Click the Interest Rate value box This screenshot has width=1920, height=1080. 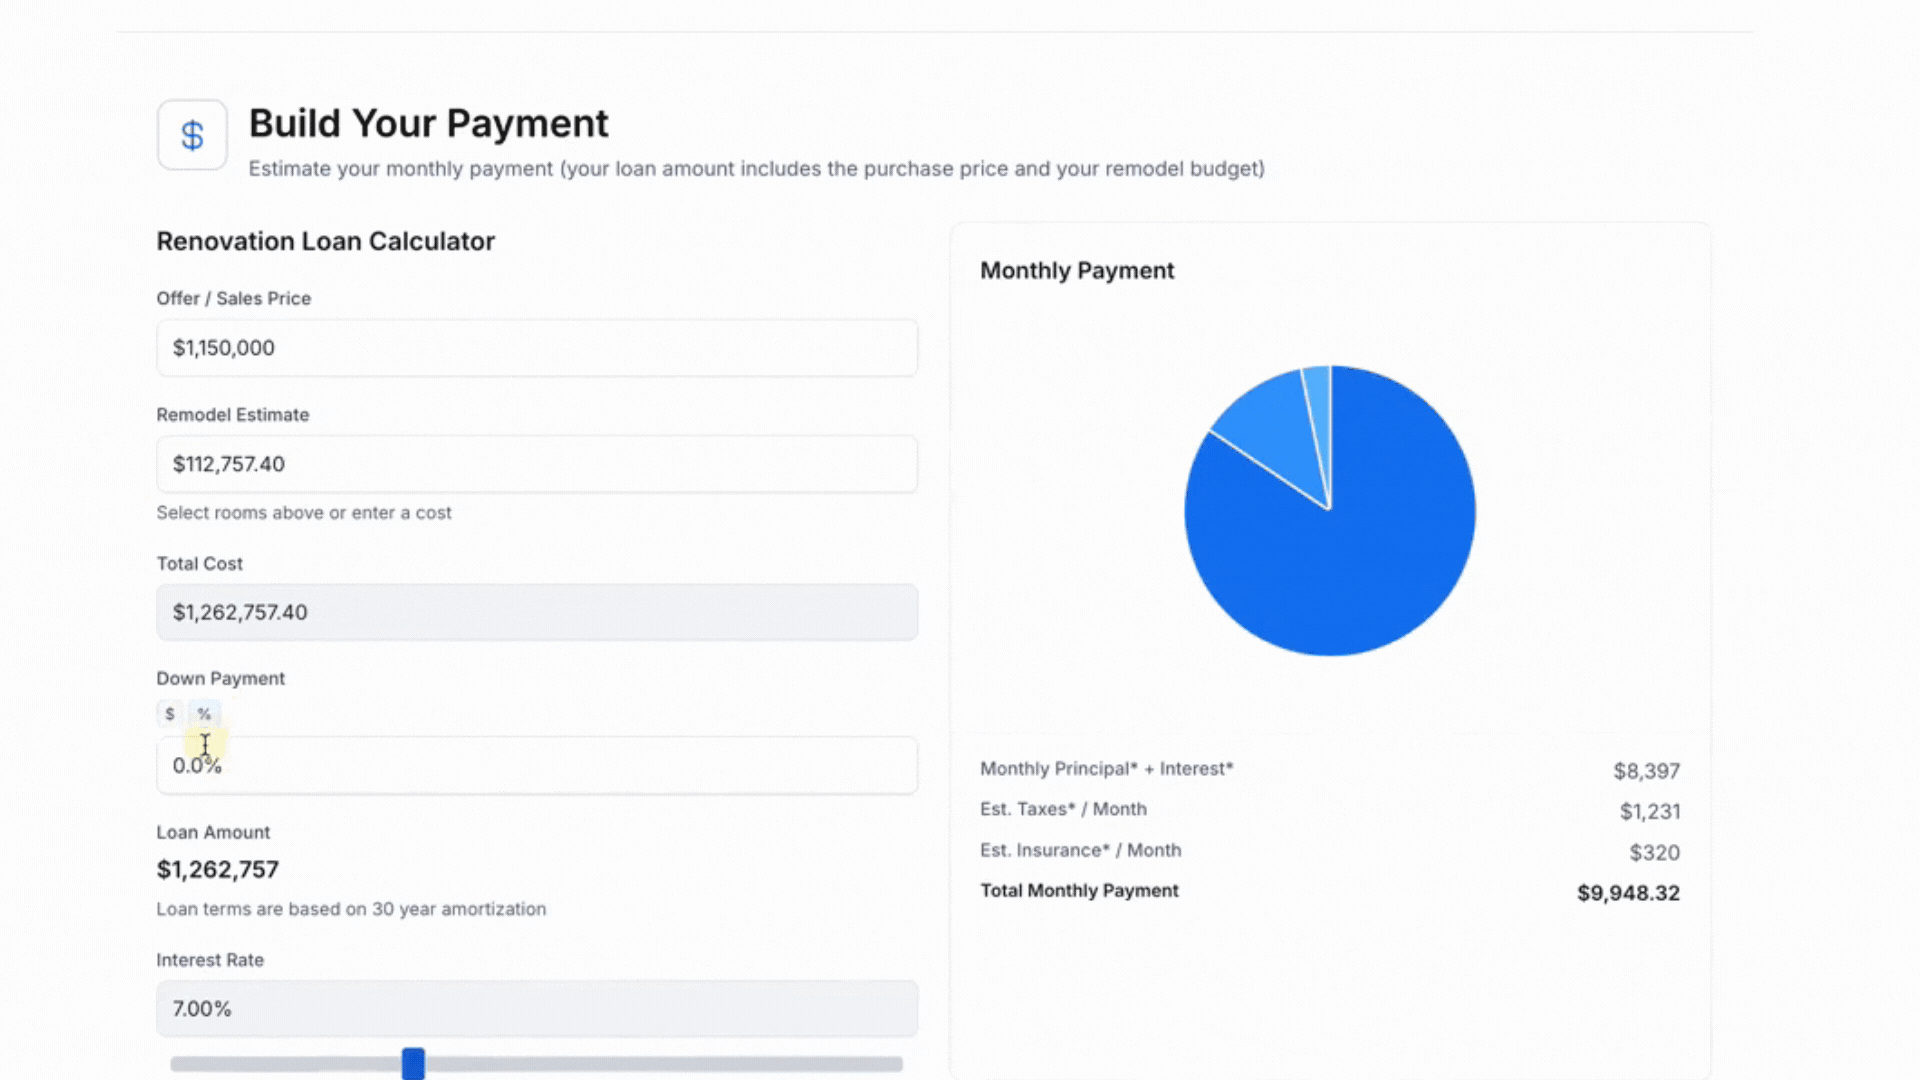pyautogui.click(x=537, y=1009)
